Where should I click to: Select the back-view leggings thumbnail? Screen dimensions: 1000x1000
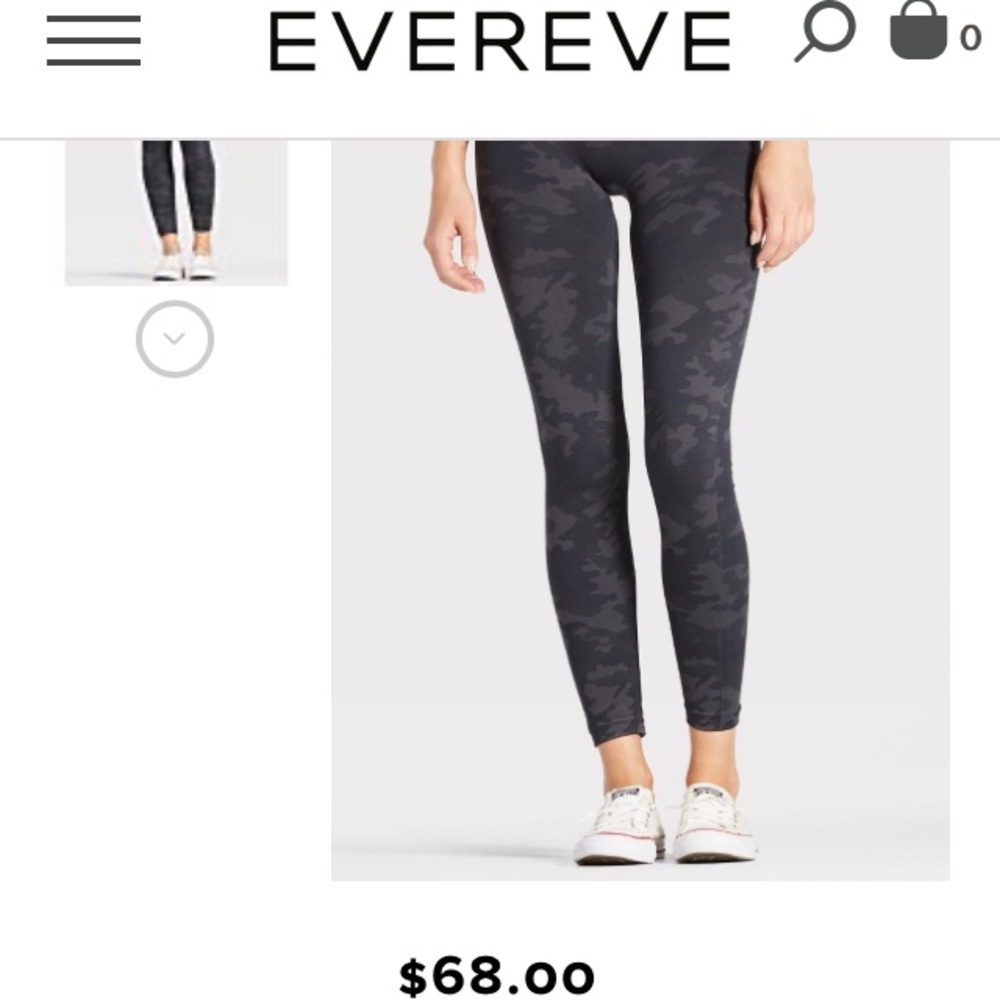[176, 212]
